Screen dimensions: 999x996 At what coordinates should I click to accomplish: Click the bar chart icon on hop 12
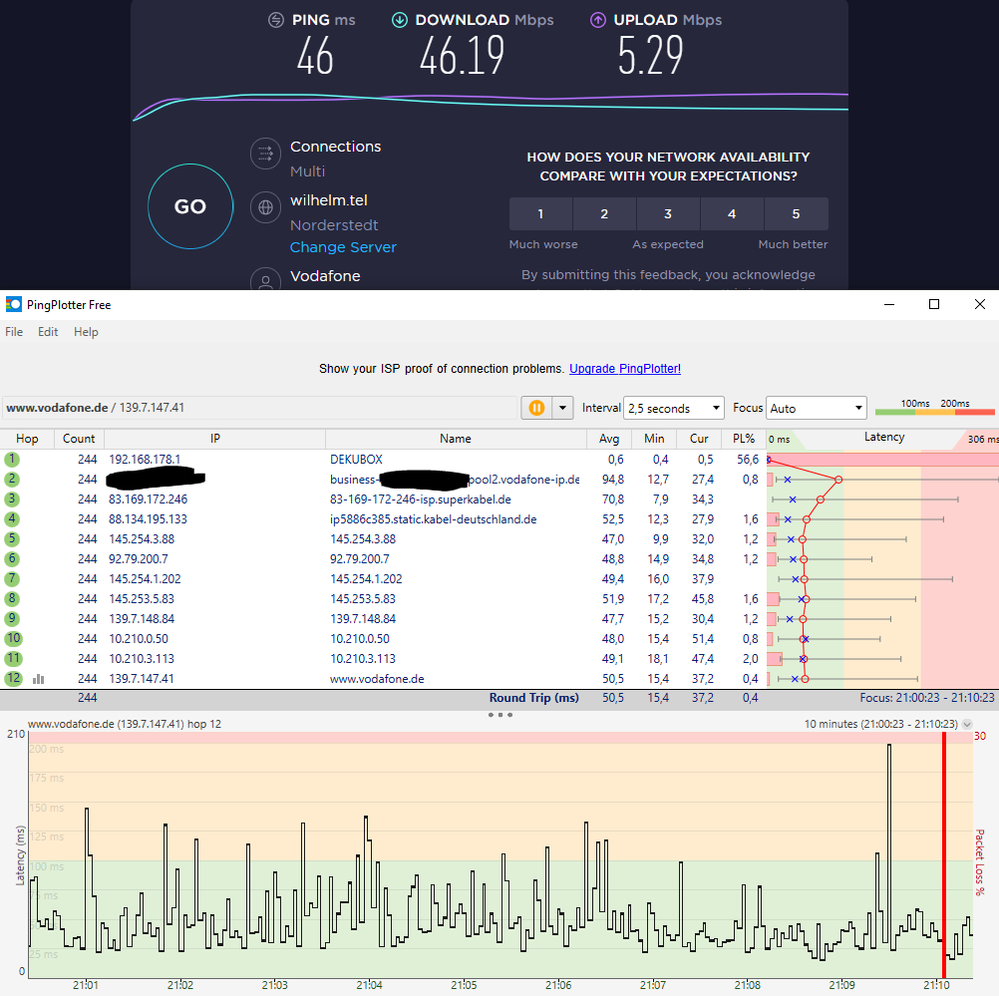39,679
